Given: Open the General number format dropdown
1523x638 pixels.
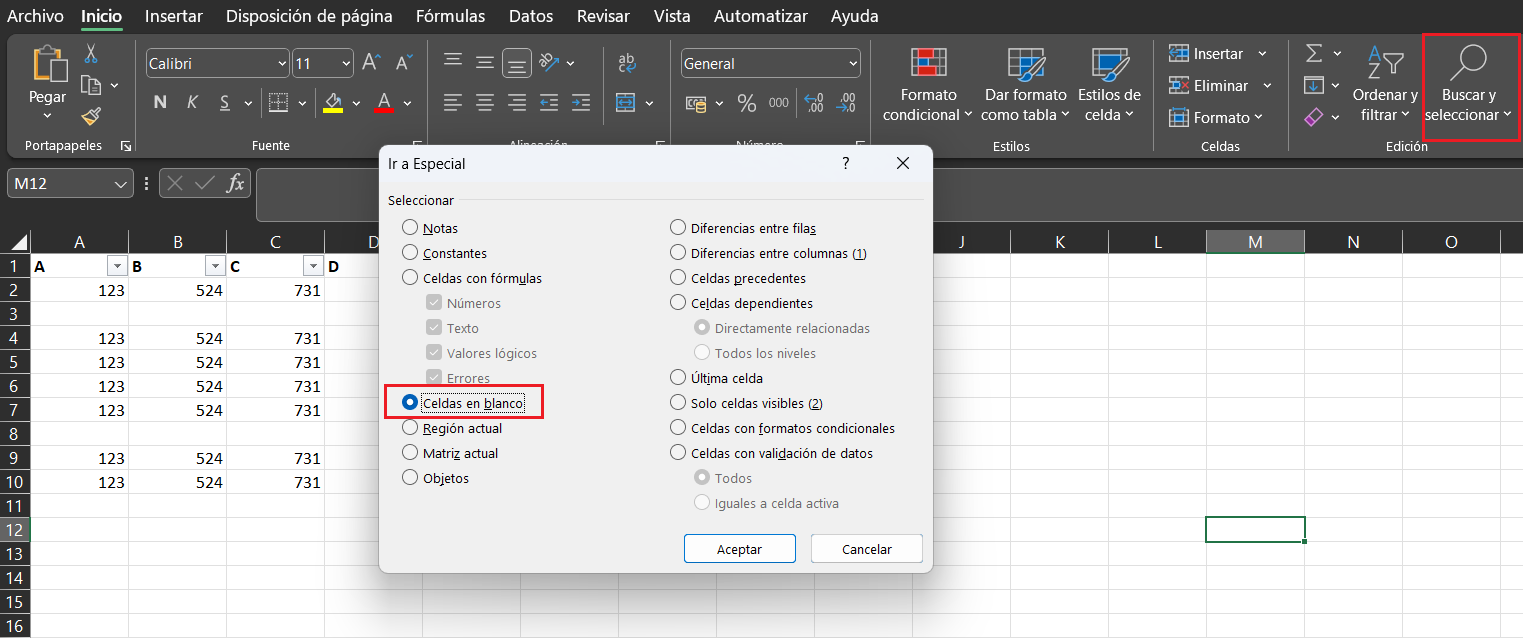Looking at the screenshot, I should (x=853, y=63).
